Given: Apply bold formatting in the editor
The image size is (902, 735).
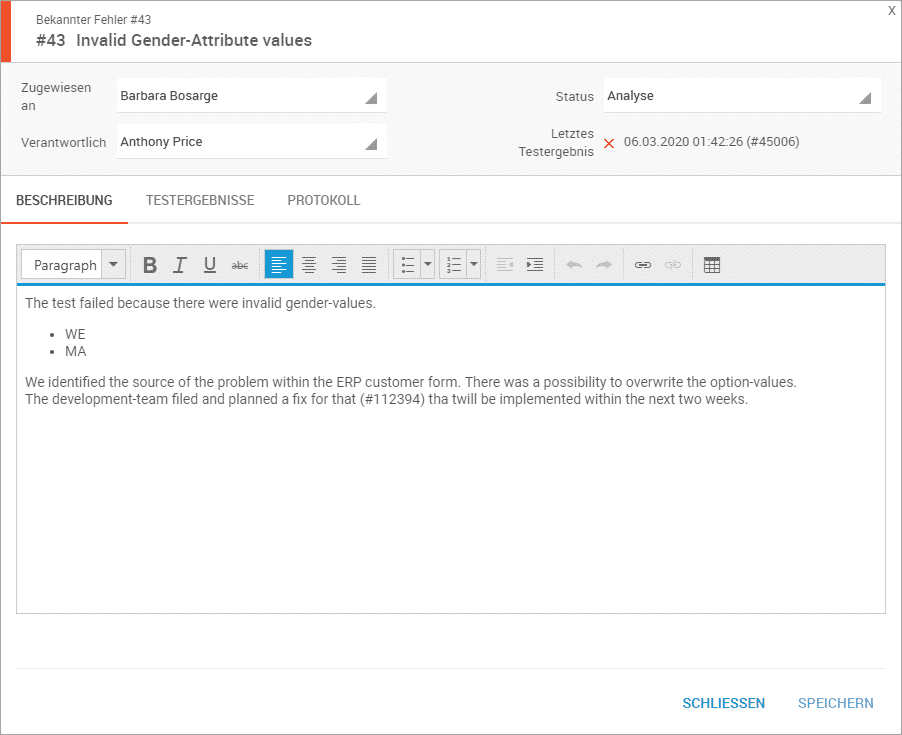Looking at the screenshot, I should (150, 265).
